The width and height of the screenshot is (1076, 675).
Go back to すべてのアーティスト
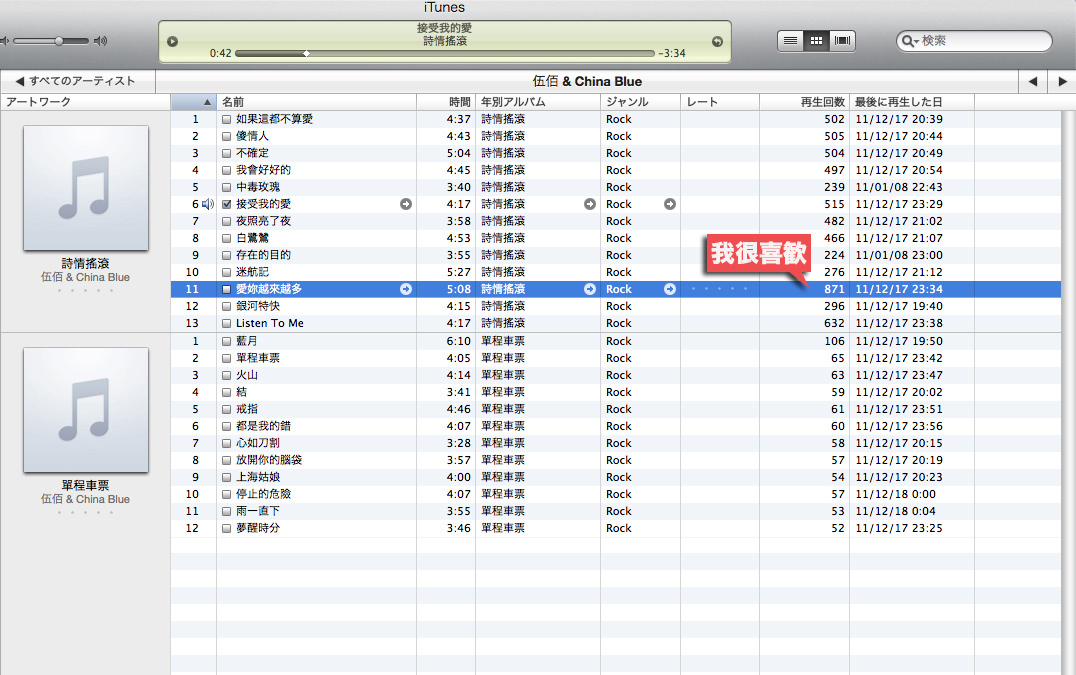(x=78, y=82)
